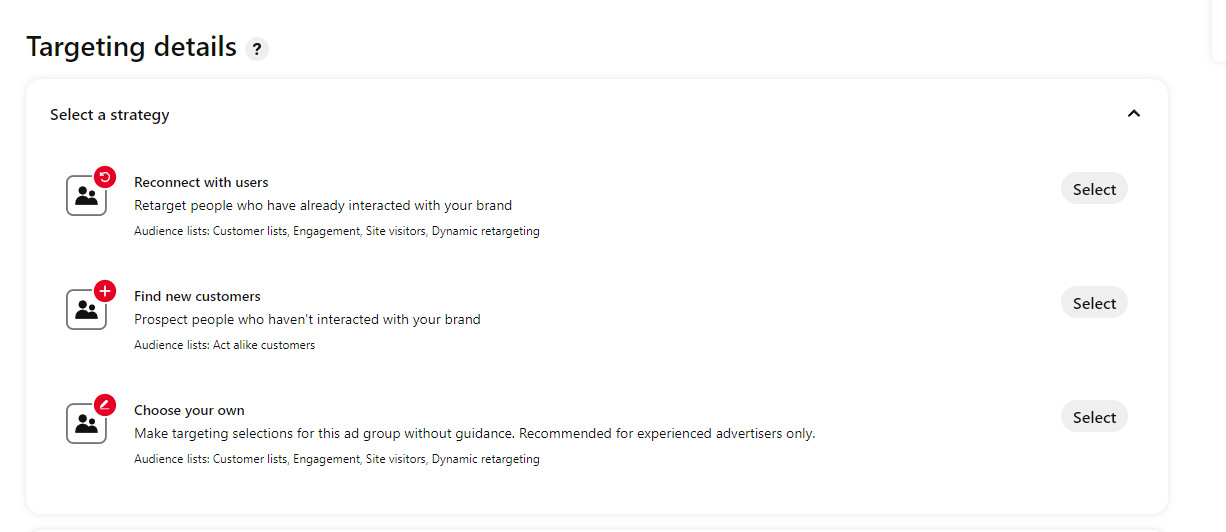Click the Reconnect with users people icon

click(x=86, y=196)
